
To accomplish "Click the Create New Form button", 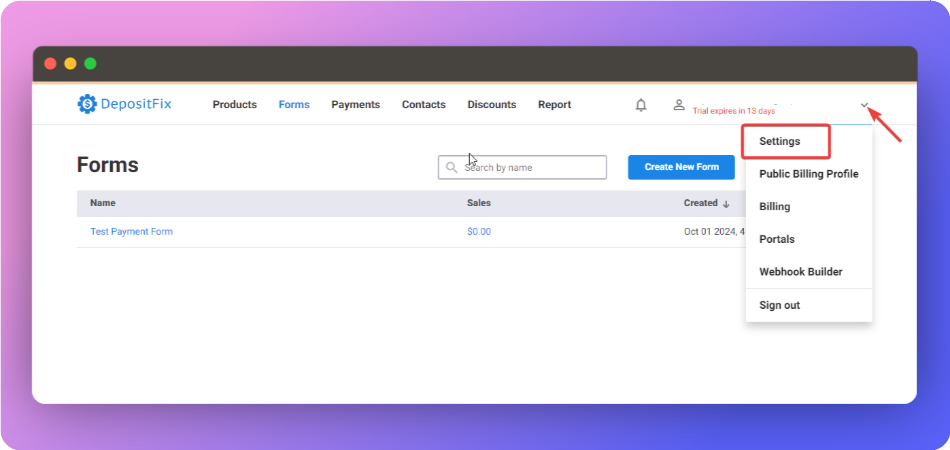I will [x=682, y=167].
